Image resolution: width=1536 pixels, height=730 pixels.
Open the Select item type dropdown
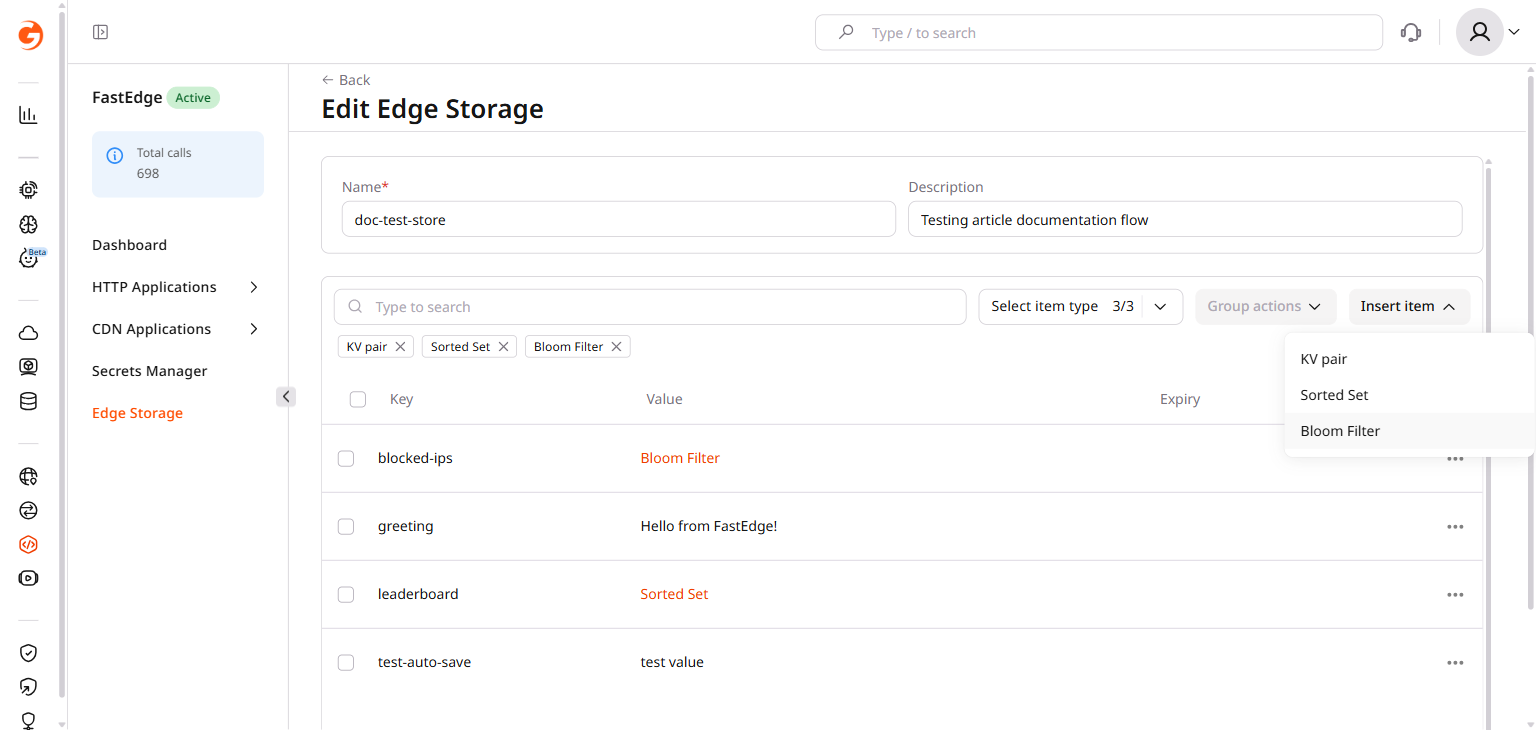coord(1081,306)
